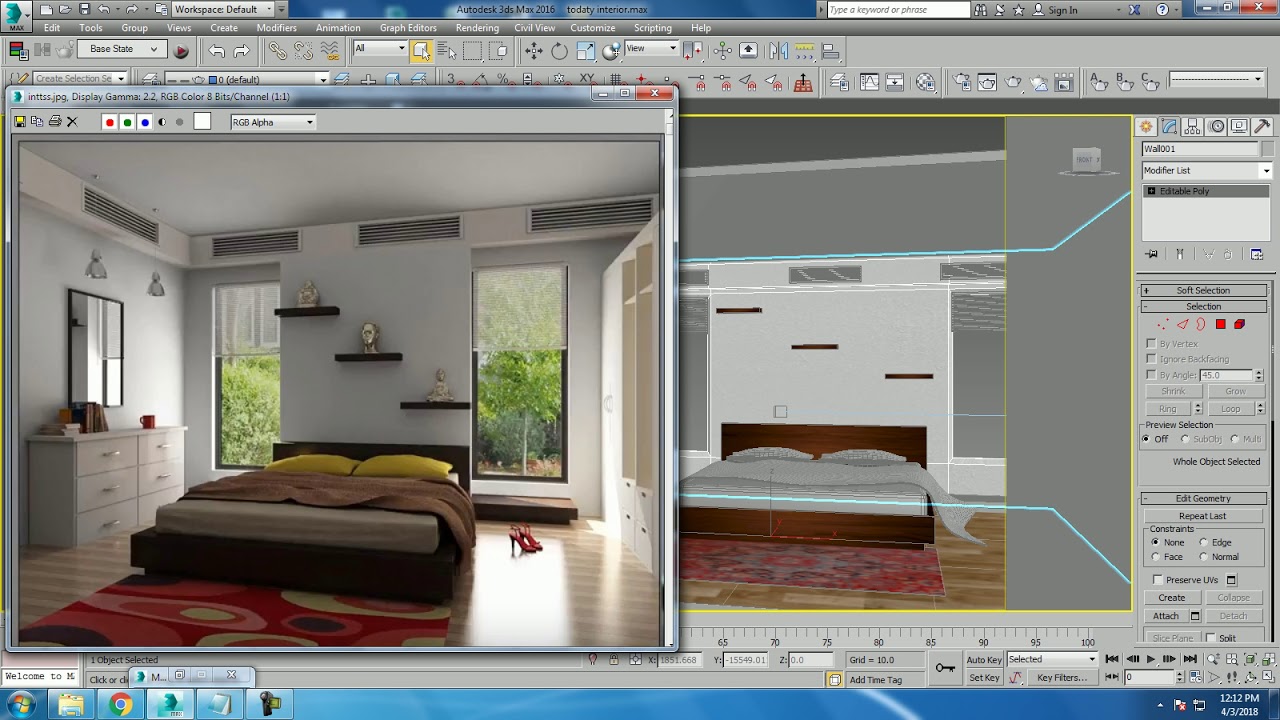
Task: Switch to the Hierarchy command panel
Action: (x=1192, y=127)
